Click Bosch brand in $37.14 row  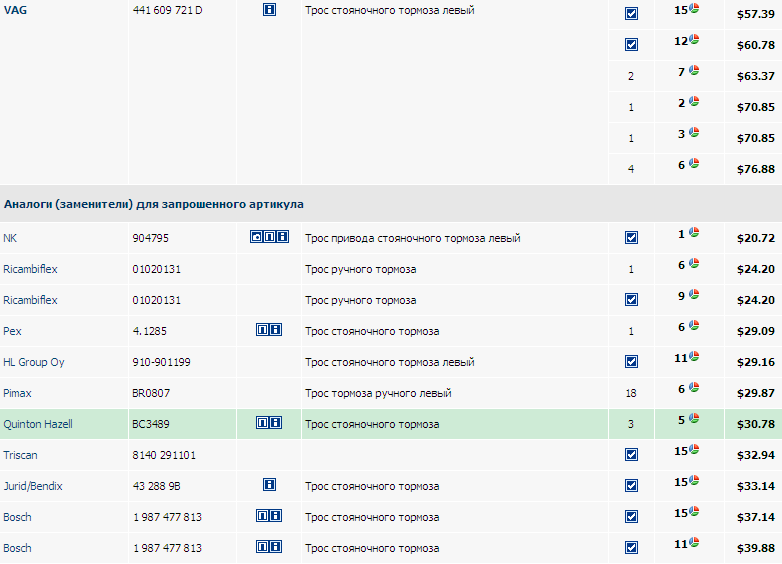17,517
